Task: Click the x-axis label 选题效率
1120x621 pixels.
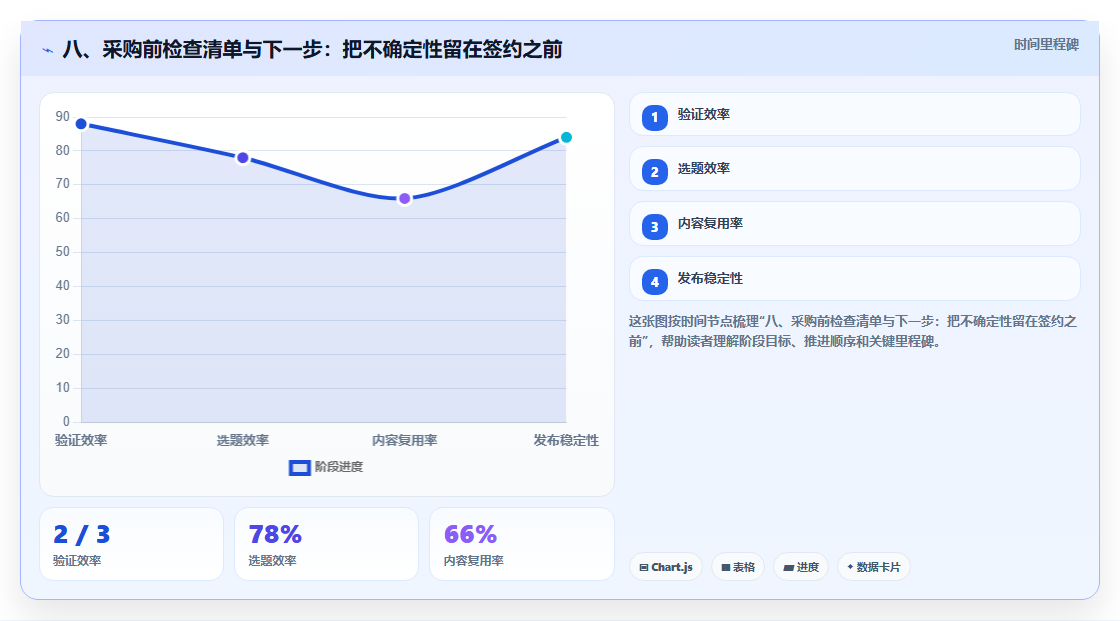Action: coord(243,440)
